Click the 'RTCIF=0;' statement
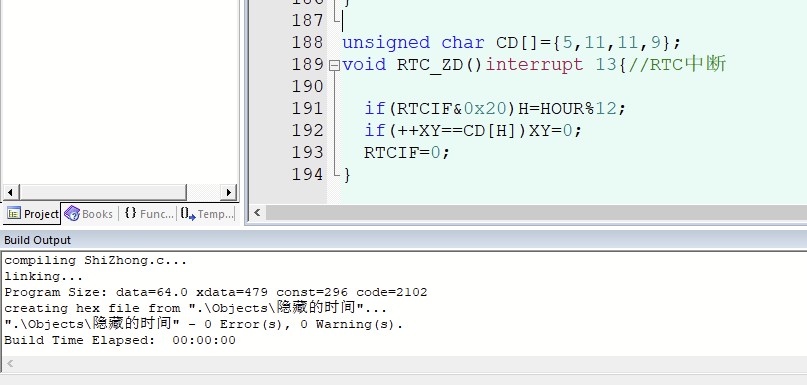This screenshot has width=807, height=385. (x=407, y=153)
